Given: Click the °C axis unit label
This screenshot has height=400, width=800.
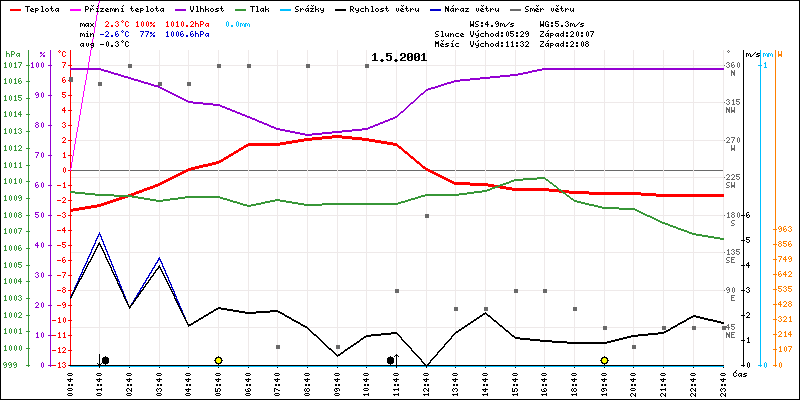Looking at the screenshot, I should coord(62,53).
